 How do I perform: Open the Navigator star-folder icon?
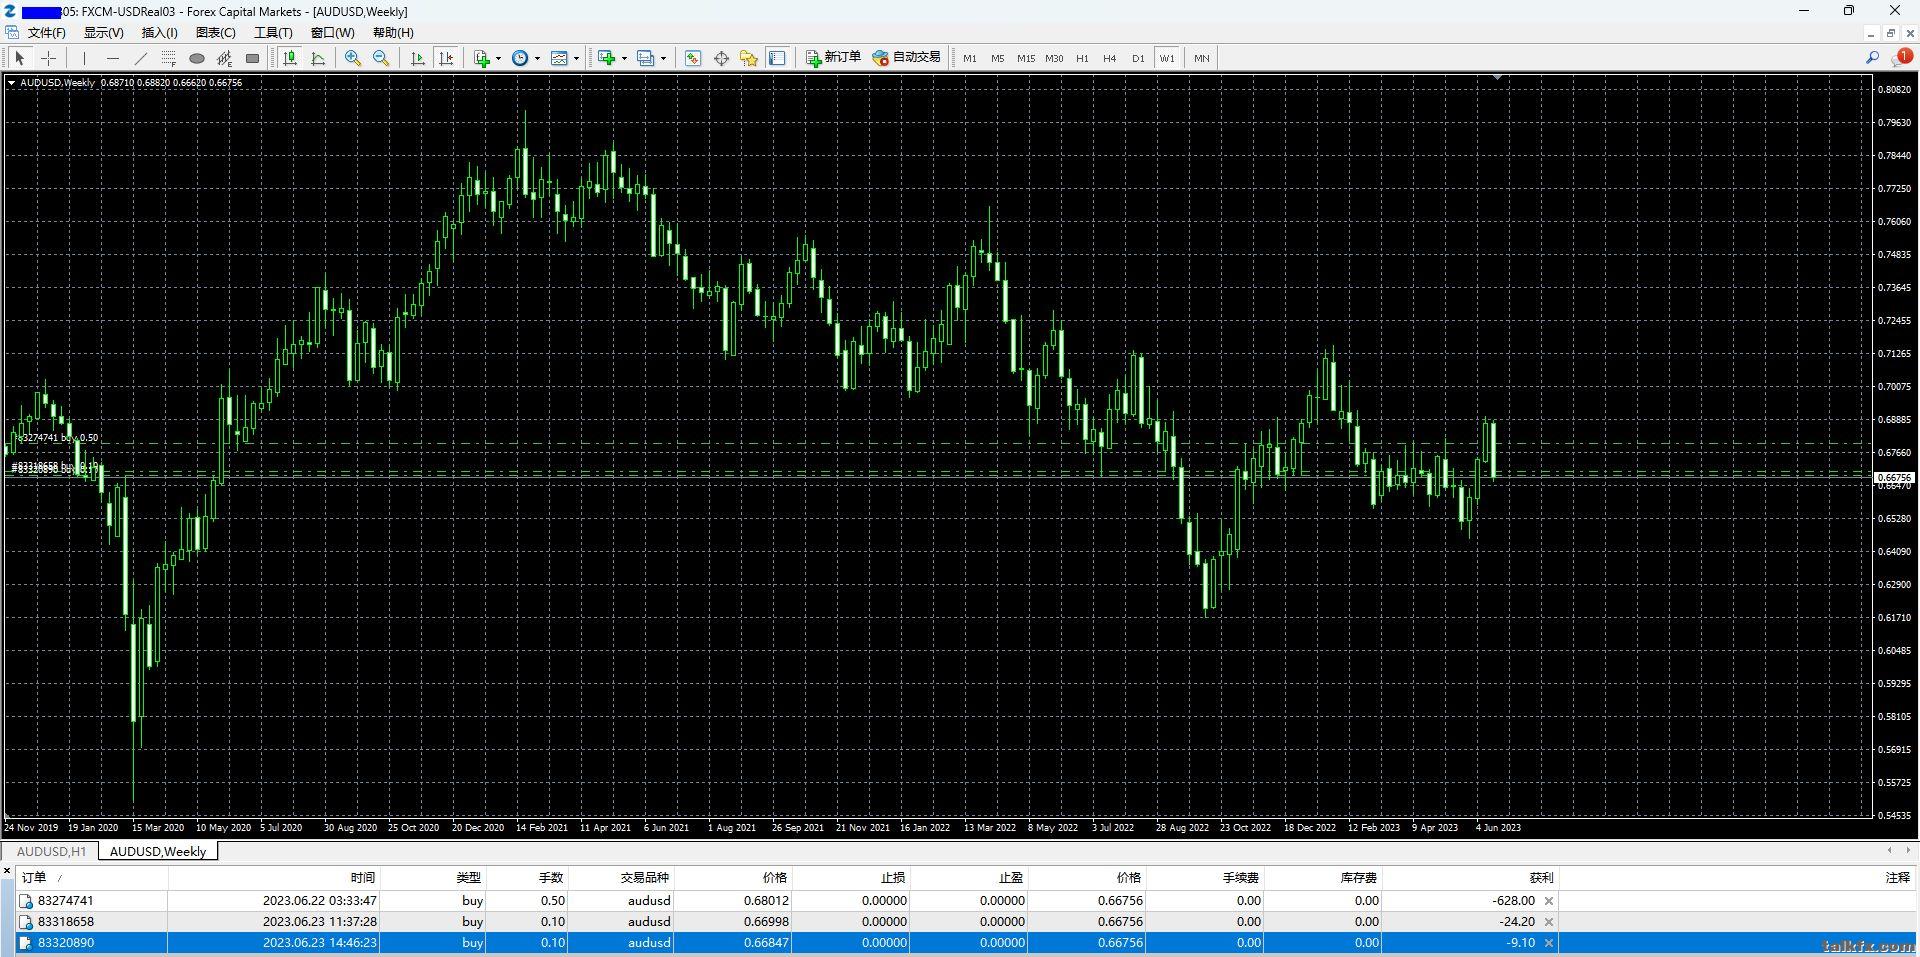coord(749,58)
